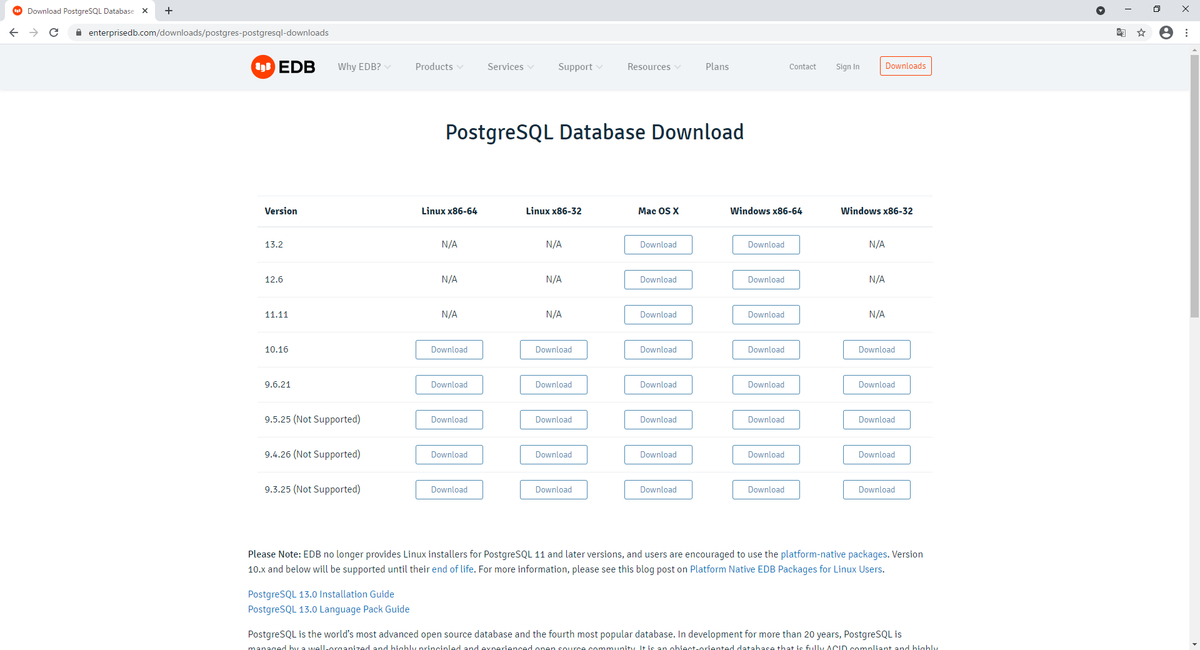Open PostgreSQL 13.0 Language Pack Guide

click(x=329, y=609)
